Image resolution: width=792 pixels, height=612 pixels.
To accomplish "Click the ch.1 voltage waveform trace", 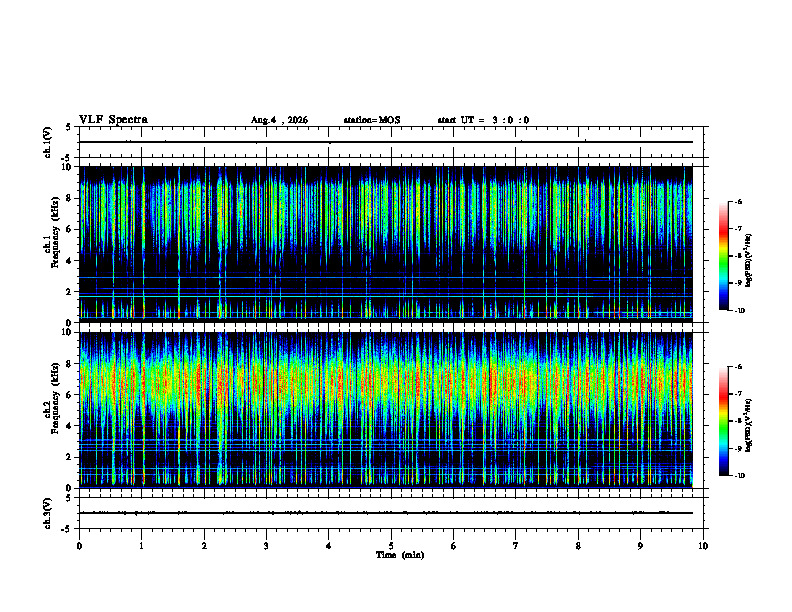I will (x=386, y=142).
